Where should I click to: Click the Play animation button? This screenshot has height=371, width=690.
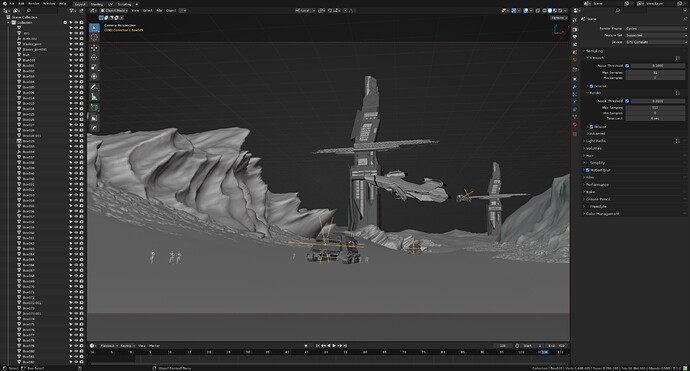point(334,346)
